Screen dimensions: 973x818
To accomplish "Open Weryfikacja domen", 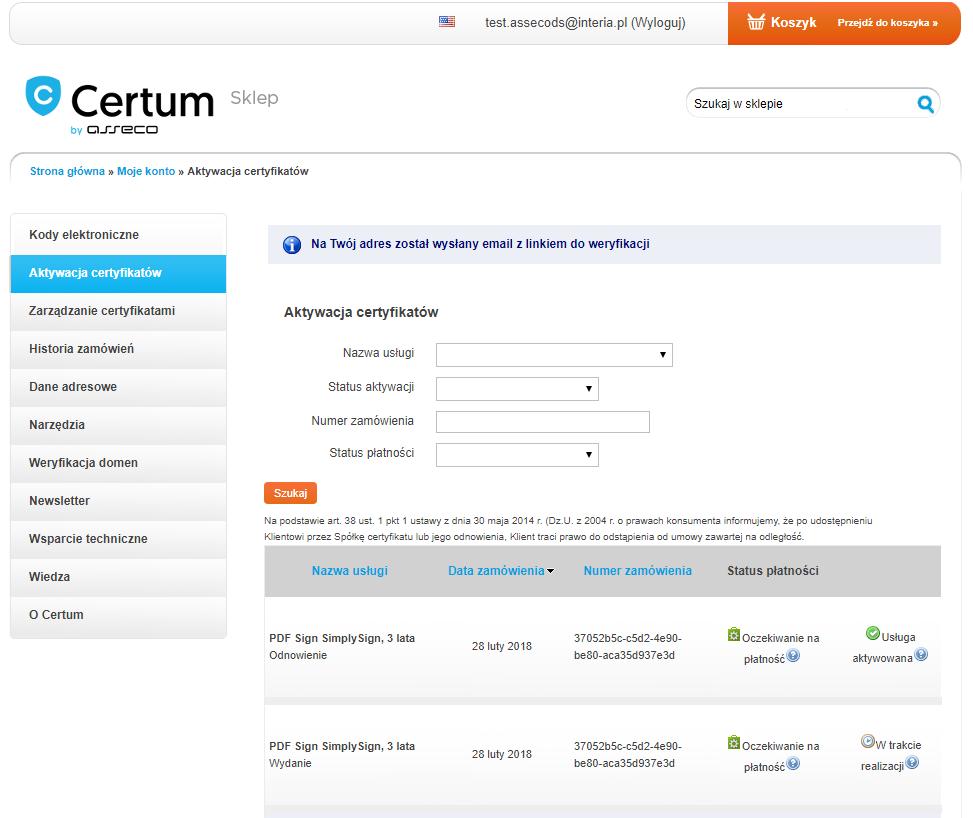I will (118, 463).
